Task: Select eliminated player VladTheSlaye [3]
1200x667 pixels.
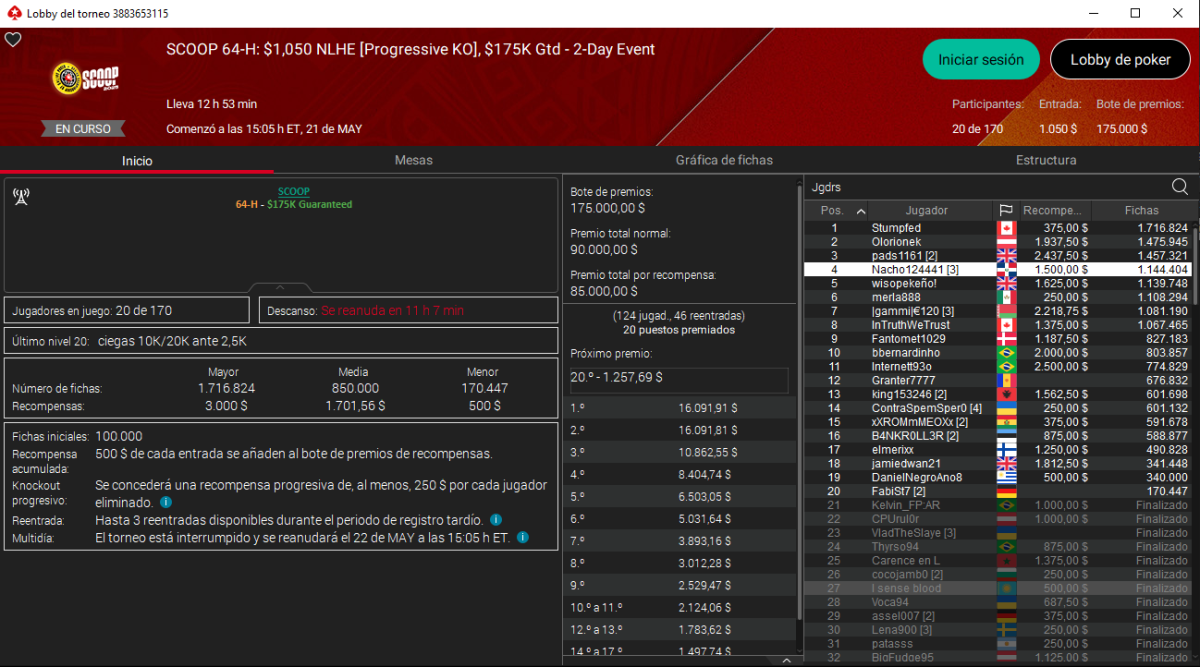Action: coord(998,533)
